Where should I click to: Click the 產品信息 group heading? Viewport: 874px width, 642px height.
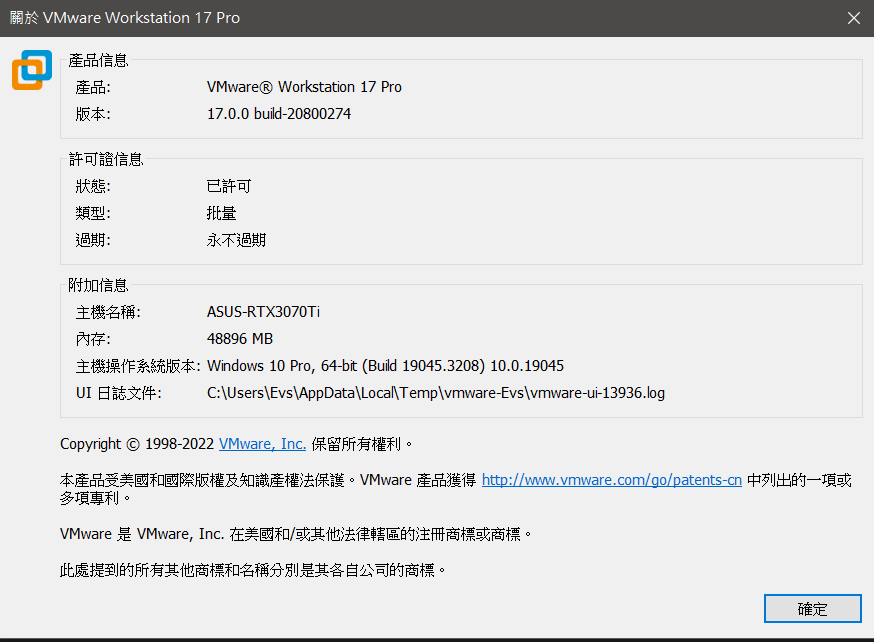(x=98, y=60)
